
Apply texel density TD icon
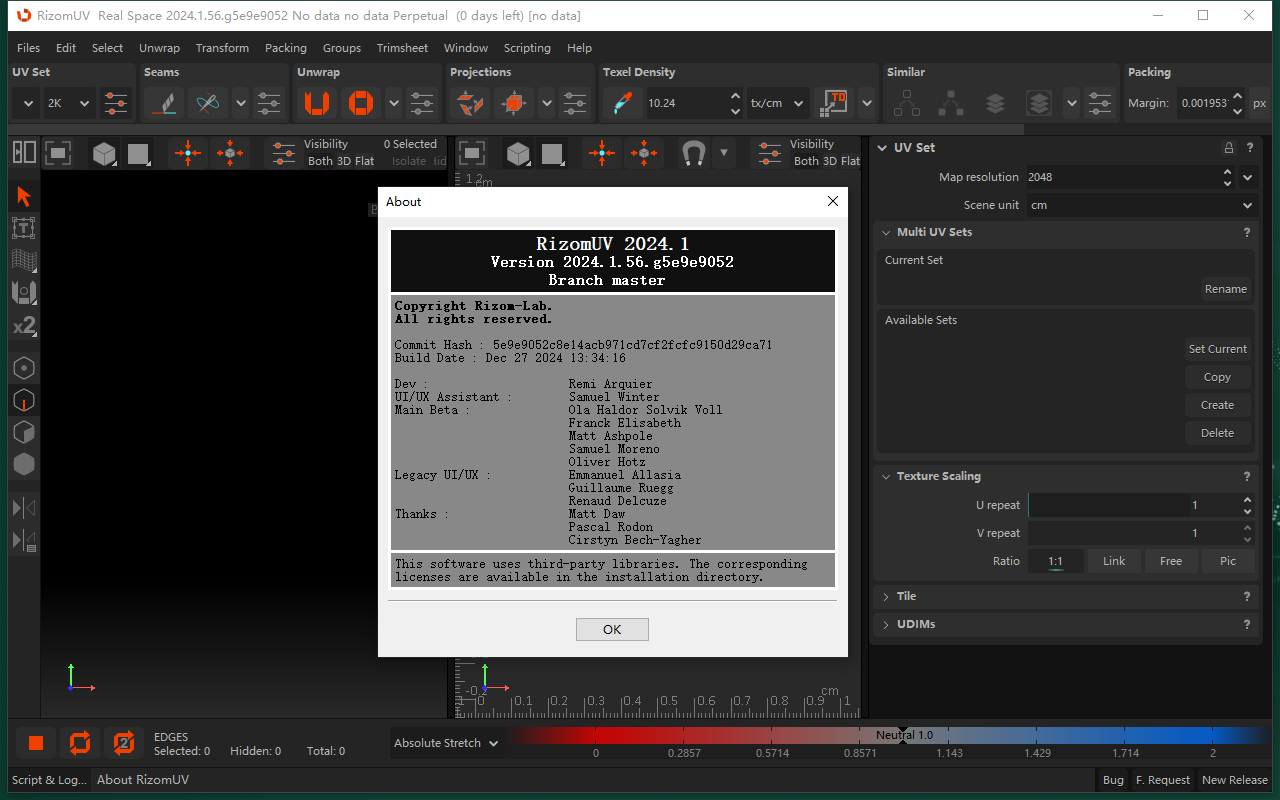click(835, 102)
